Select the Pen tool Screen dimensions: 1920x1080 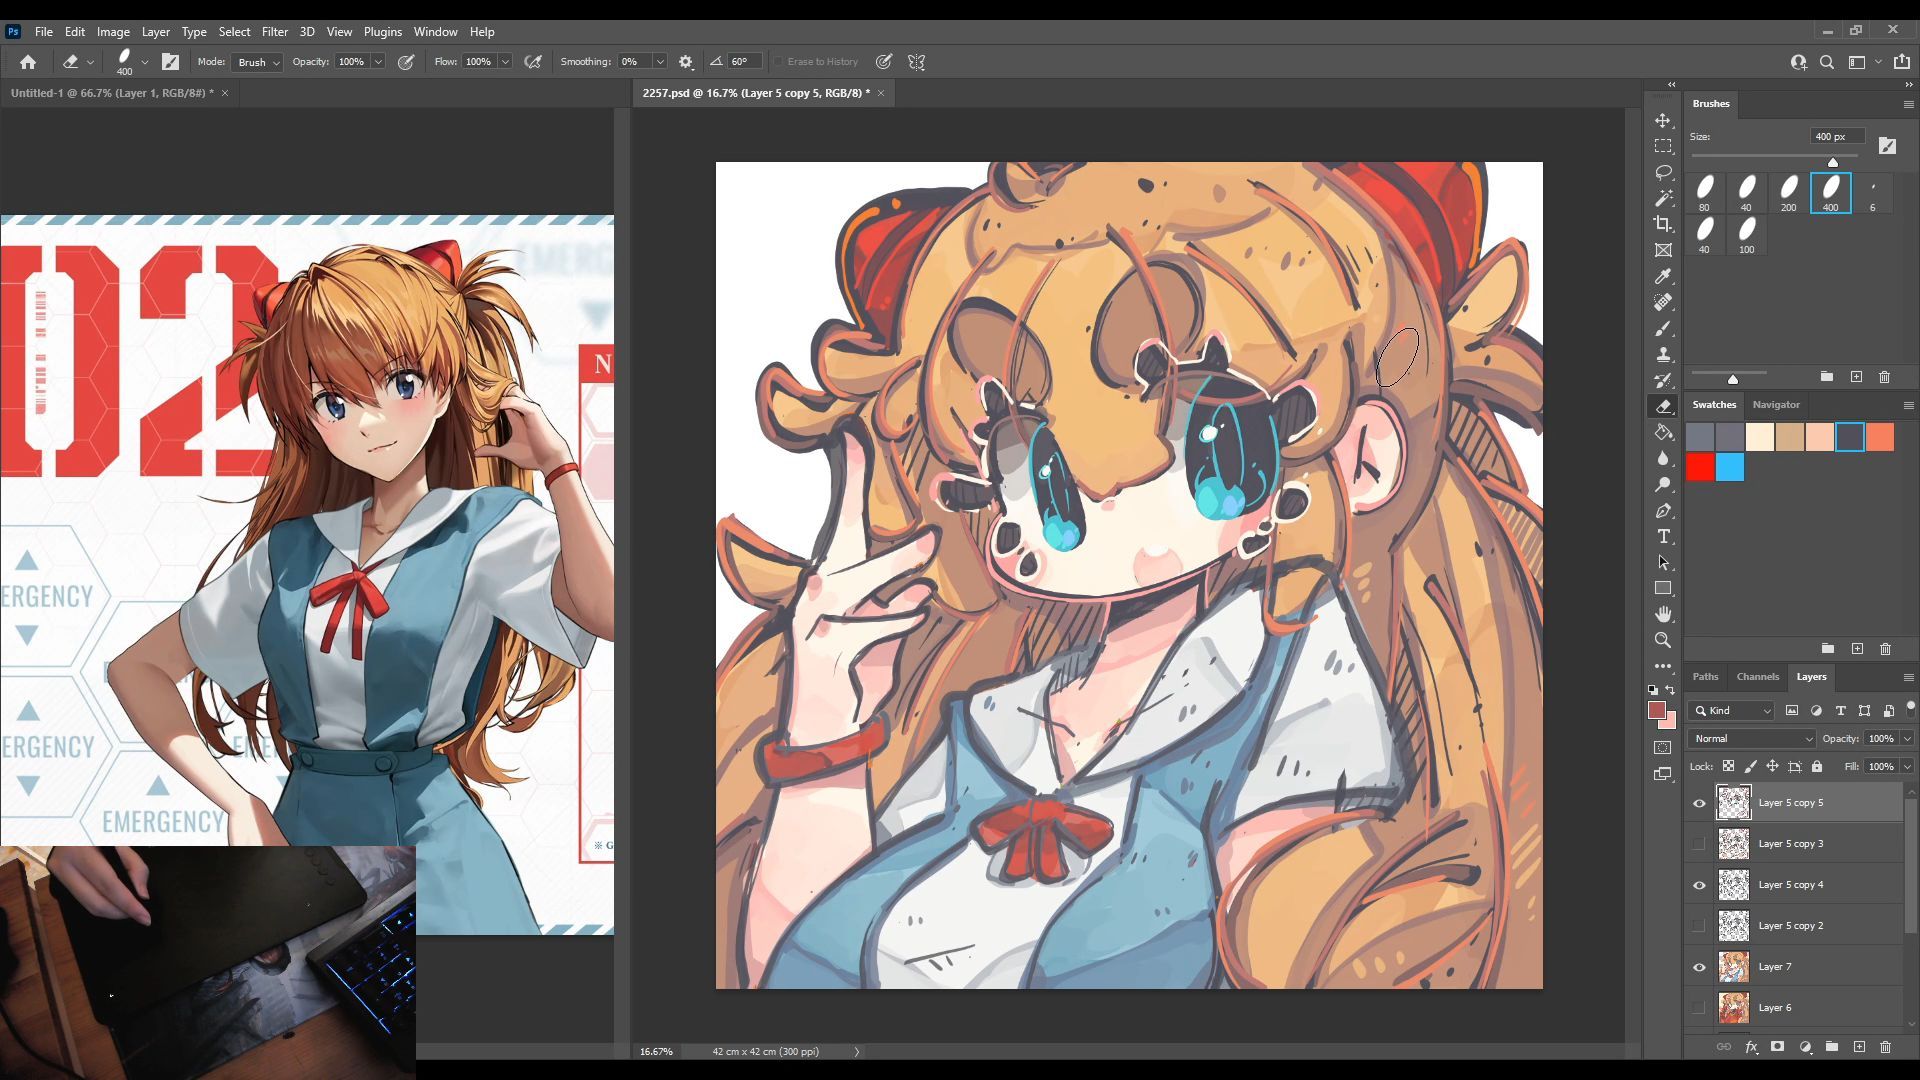pyautogui.click(x=1663, y=510)
